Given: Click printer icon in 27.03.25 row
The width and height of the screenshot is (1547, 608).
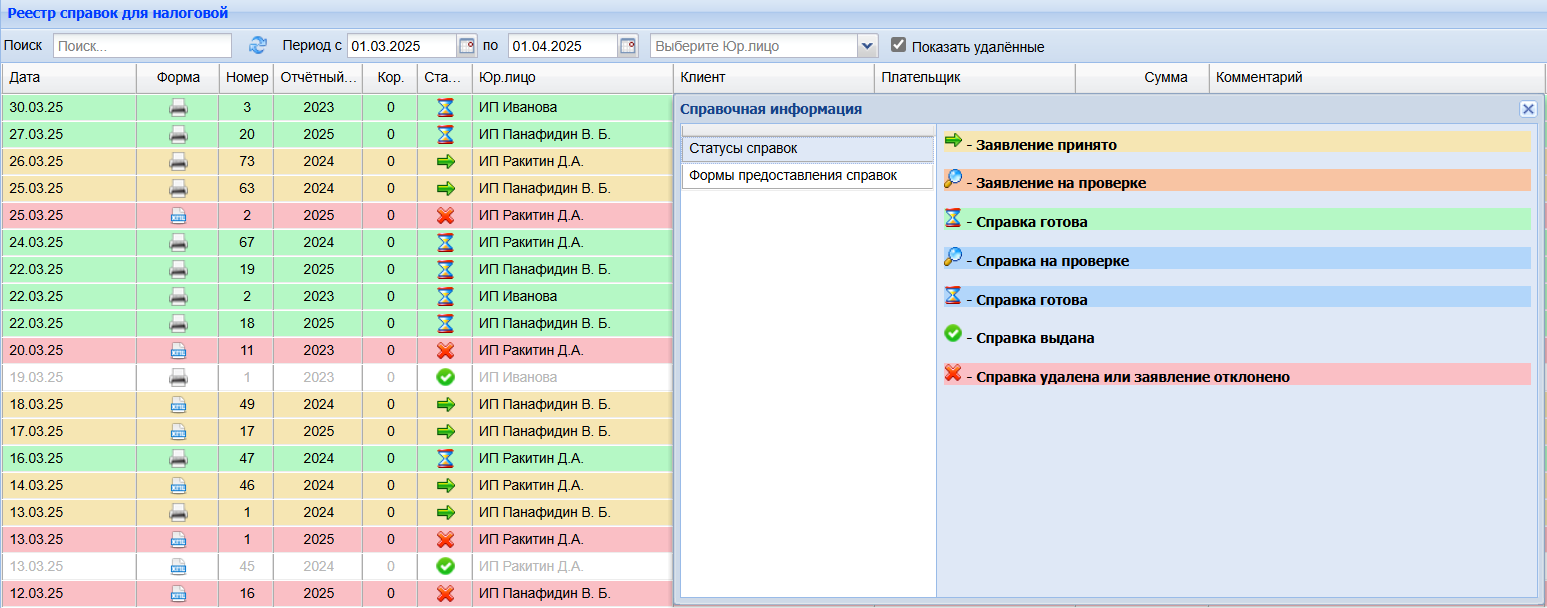Looking at the screenshot, I should tap(178, 134).
